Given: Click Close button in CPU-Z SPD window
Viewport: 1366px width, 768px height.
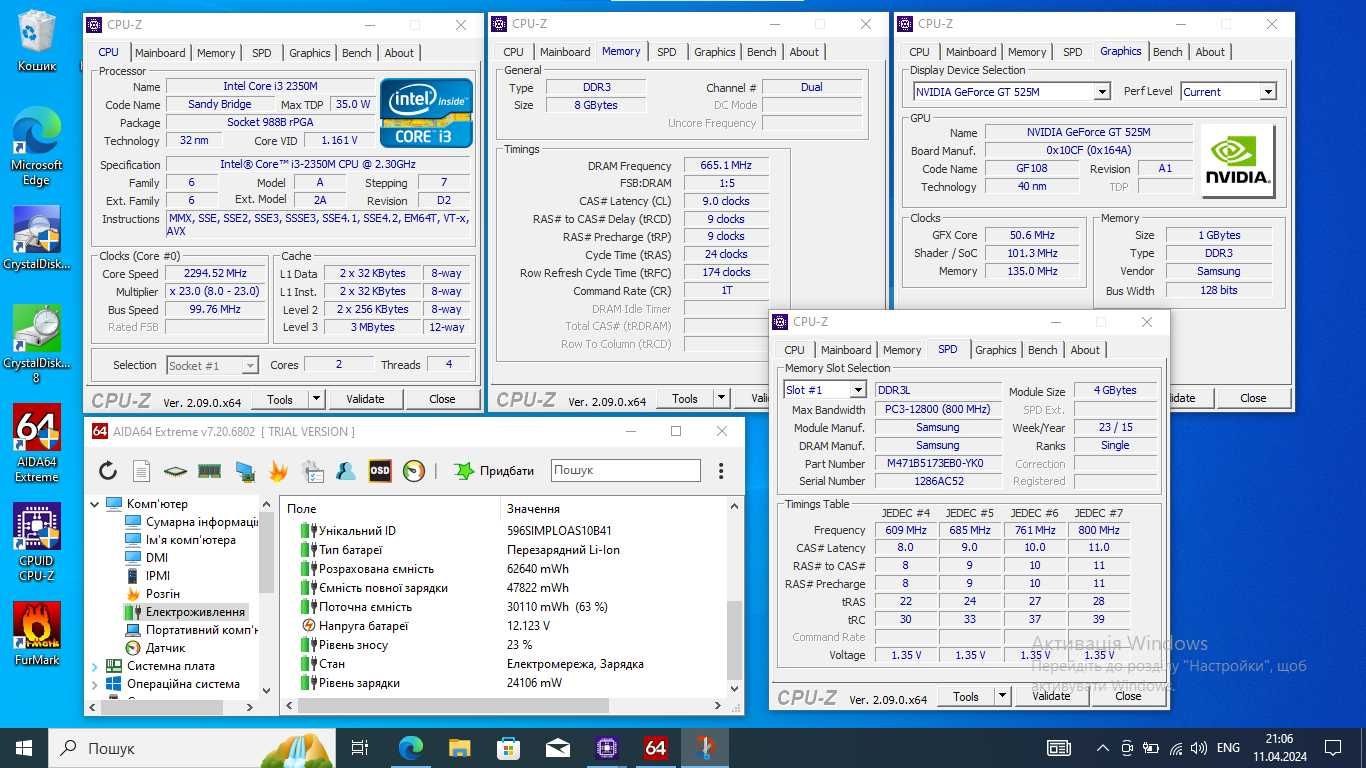Looking at the screenshot, I should click(1128, 696).
